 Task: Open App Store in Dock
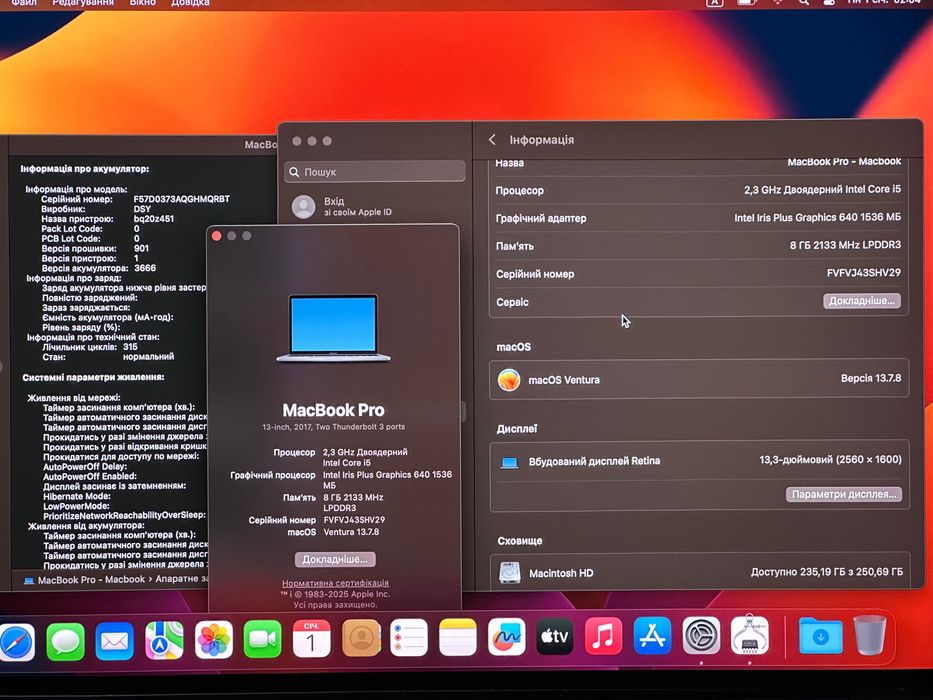coord(652,636)
